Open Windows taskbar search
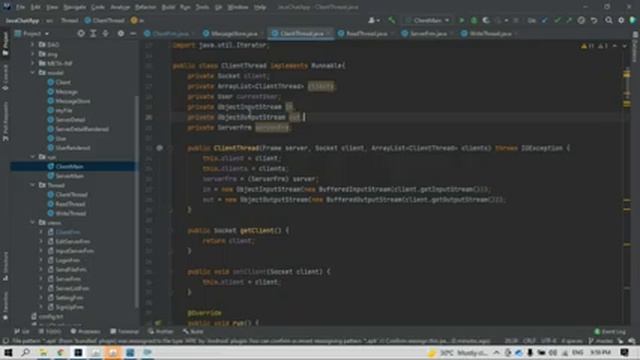This screenshot has width=640, height=360. (25, 352)
